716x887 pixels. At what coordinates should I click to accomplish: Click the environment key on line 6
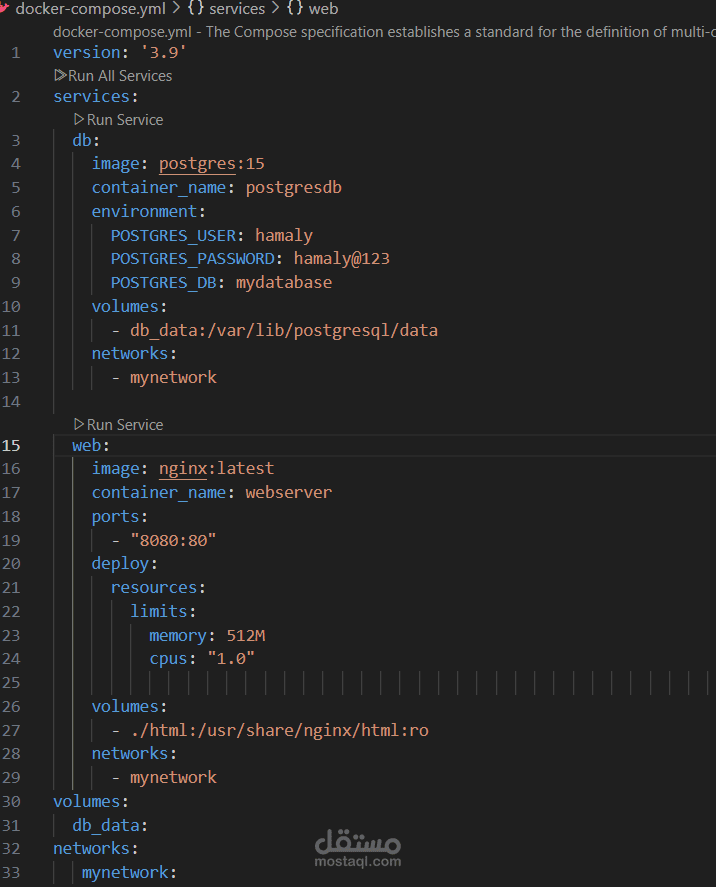point(144,211)
